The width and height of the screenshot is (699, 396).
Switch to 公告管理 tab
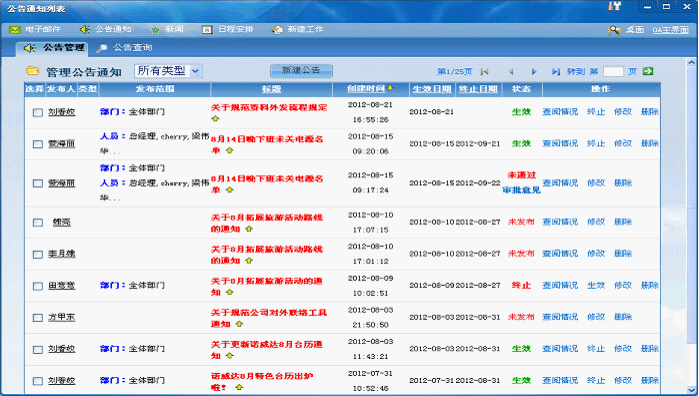coord(53,48)
